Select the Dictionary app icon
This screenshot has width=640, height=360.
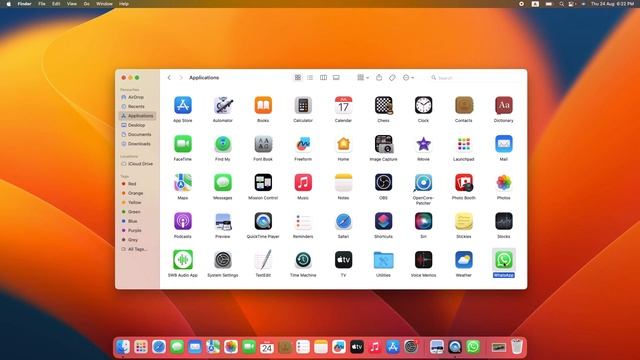[x=504, y=105]
